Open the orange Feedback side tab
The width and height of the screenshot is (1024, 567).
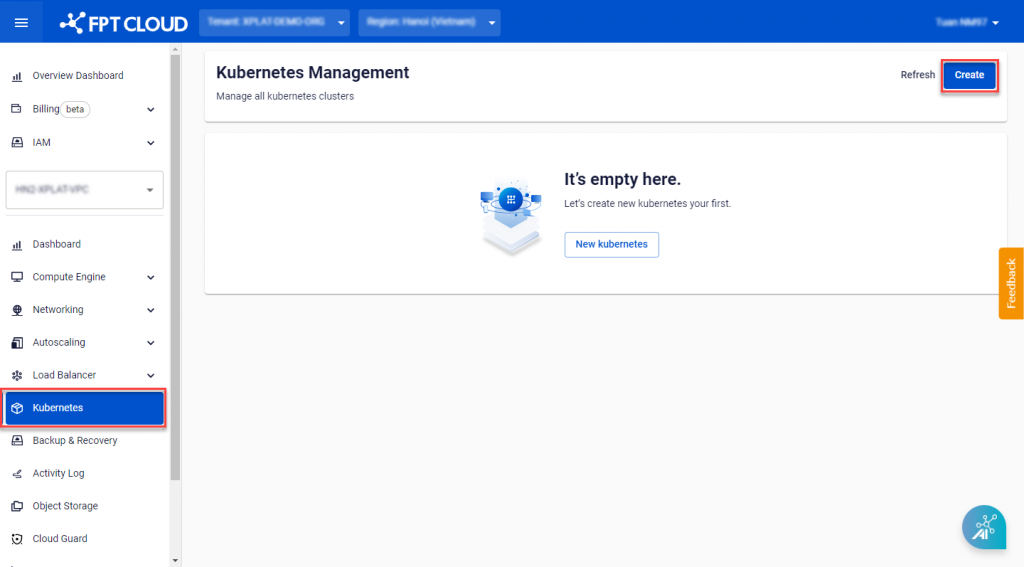click(x=1010, y=283)
